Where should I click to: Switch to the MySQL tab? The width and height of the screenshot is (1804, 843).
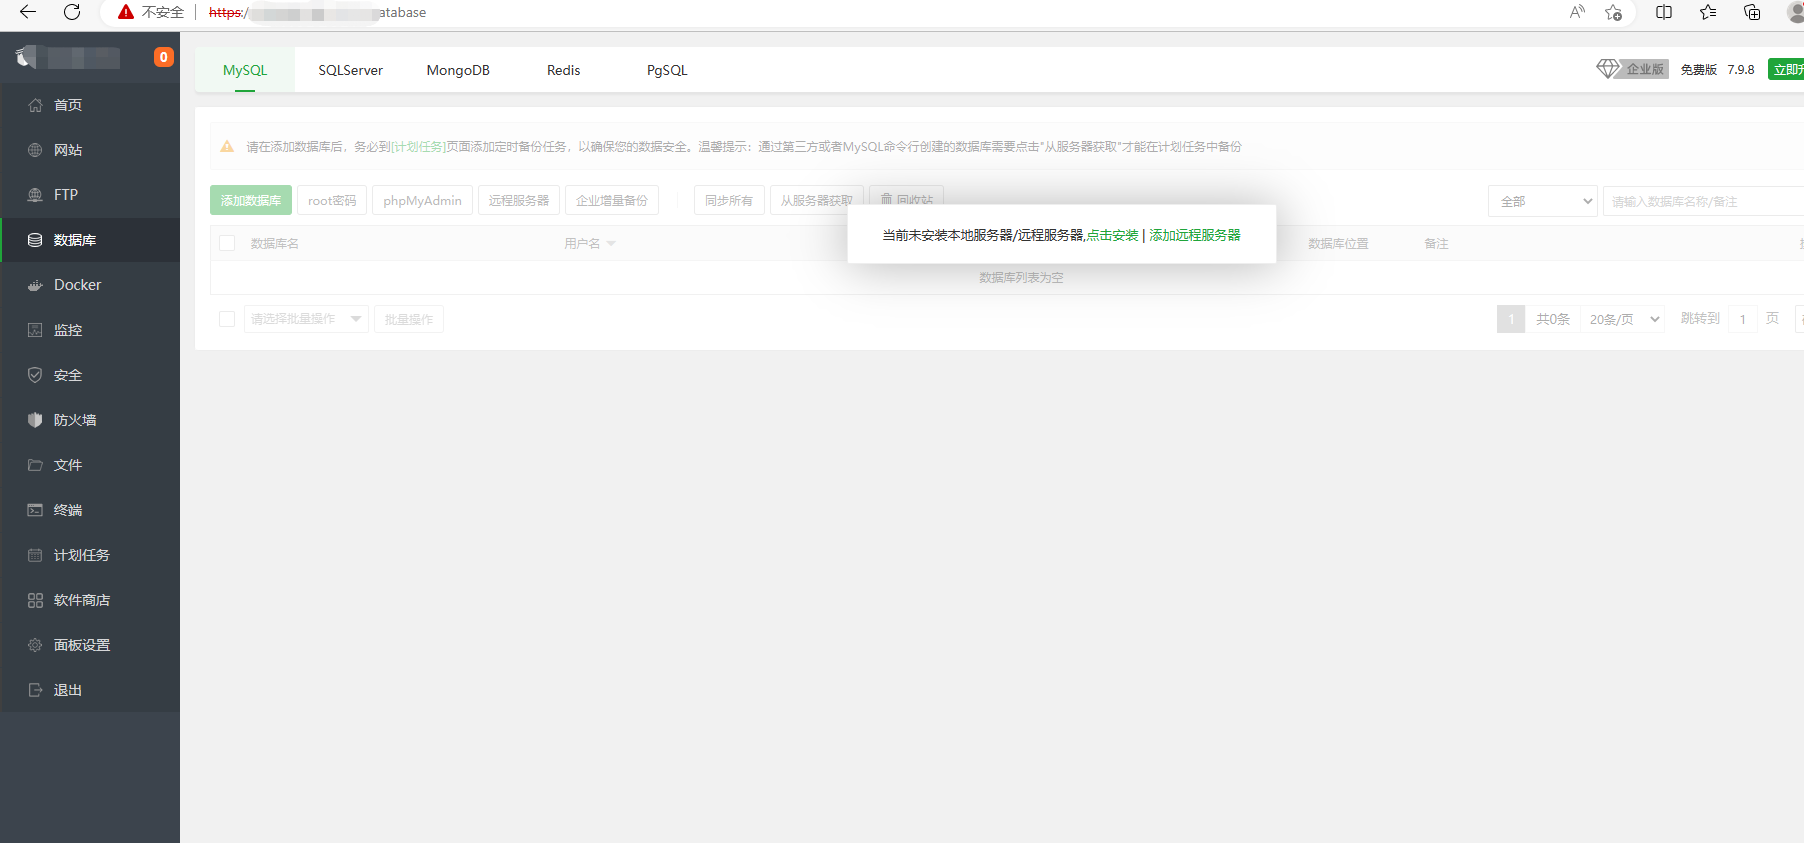tap(245, 70)
